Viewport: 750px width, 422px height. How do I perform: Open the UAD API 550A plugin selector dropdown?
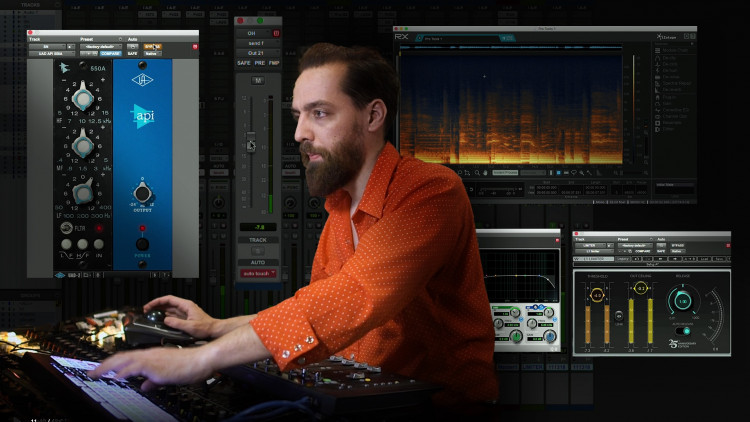tap(52, 54)
